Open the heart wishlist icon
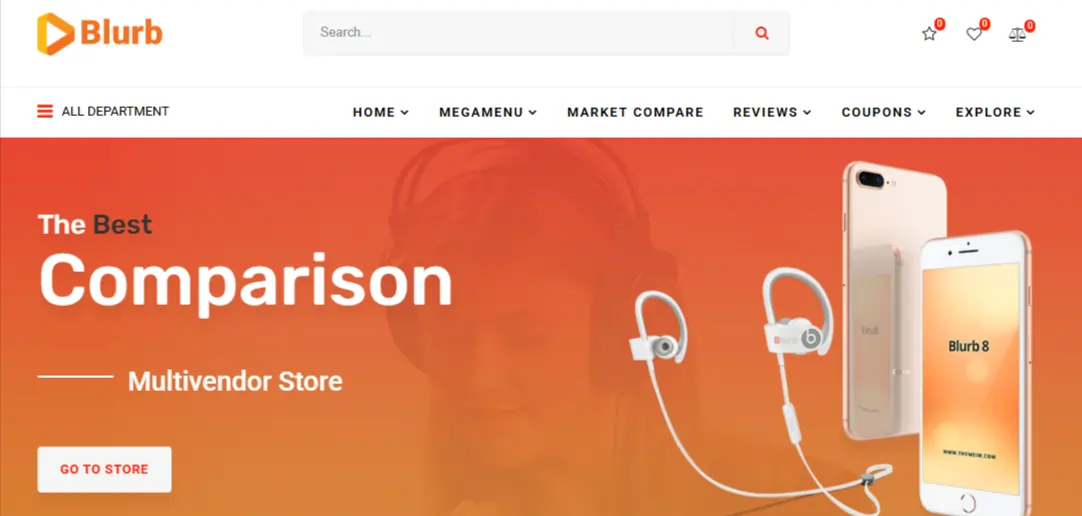The image size is (1082, 516). tap(974, 33)
